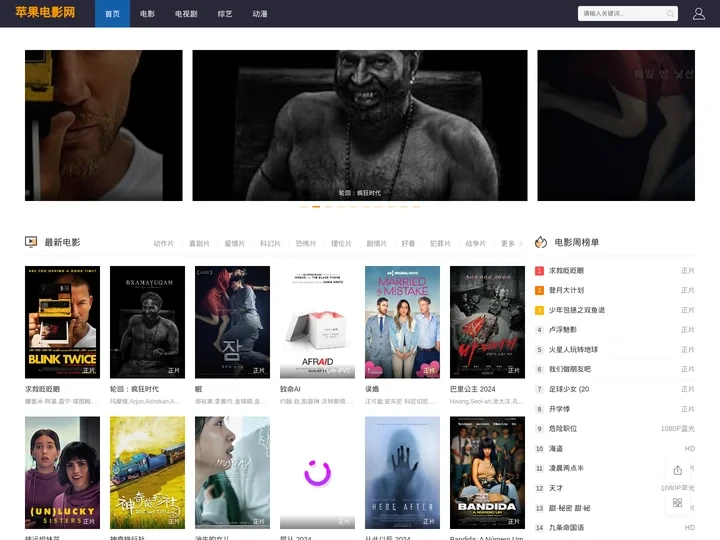Open rank 8 开学悸 entry
Viewport: 720px width, 540px height.
615,409
